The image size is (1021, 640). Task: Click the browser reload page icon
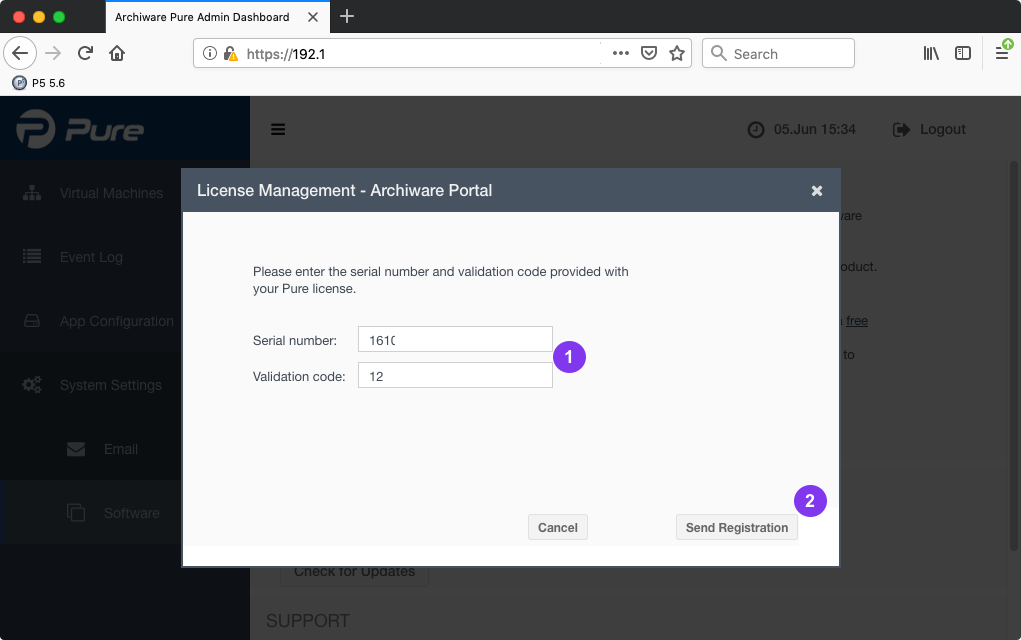(x=86, y=54)
